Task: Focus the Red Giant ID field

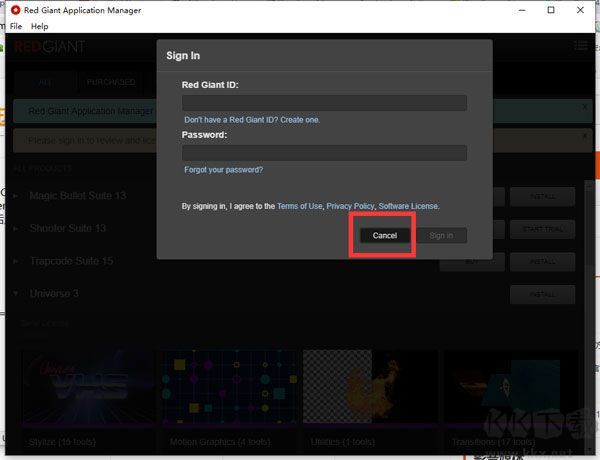Action: click(324, 103)
